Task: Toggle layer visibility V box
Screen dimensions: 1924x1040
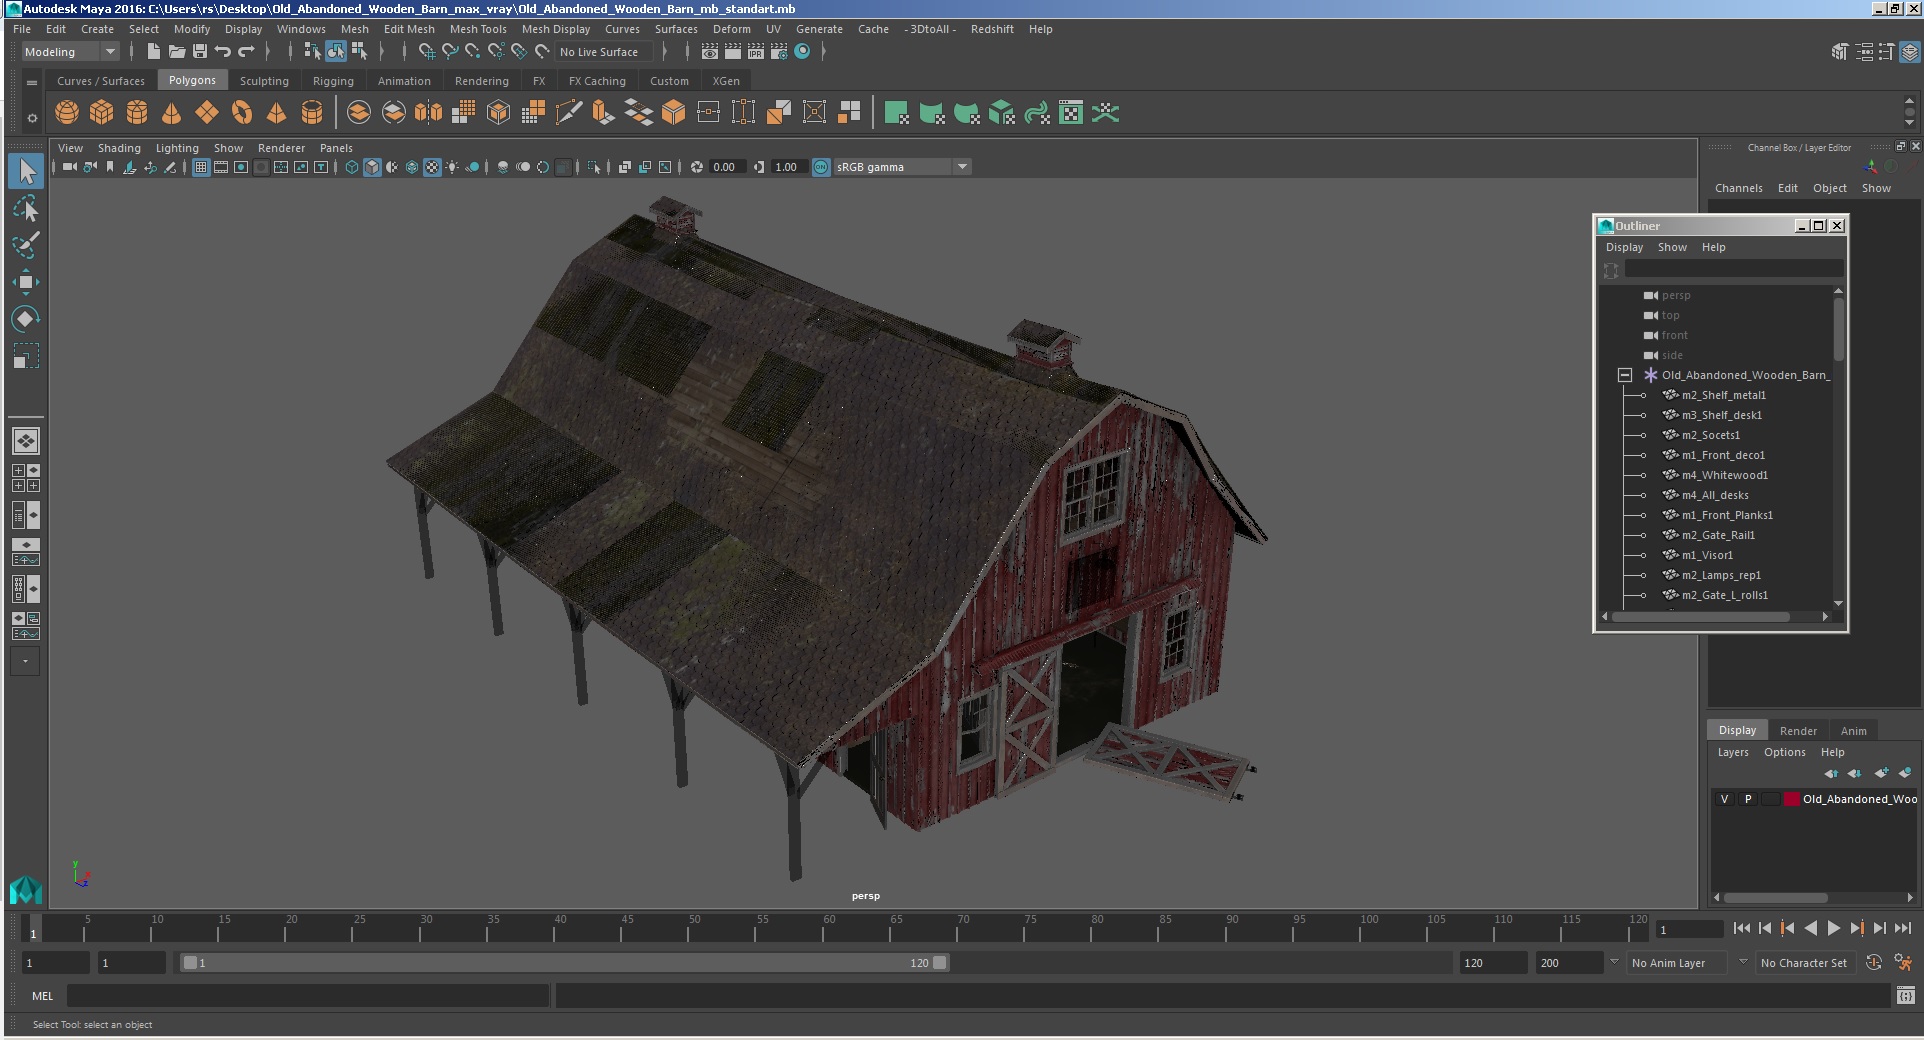Action: click(x=1724, y=799)
